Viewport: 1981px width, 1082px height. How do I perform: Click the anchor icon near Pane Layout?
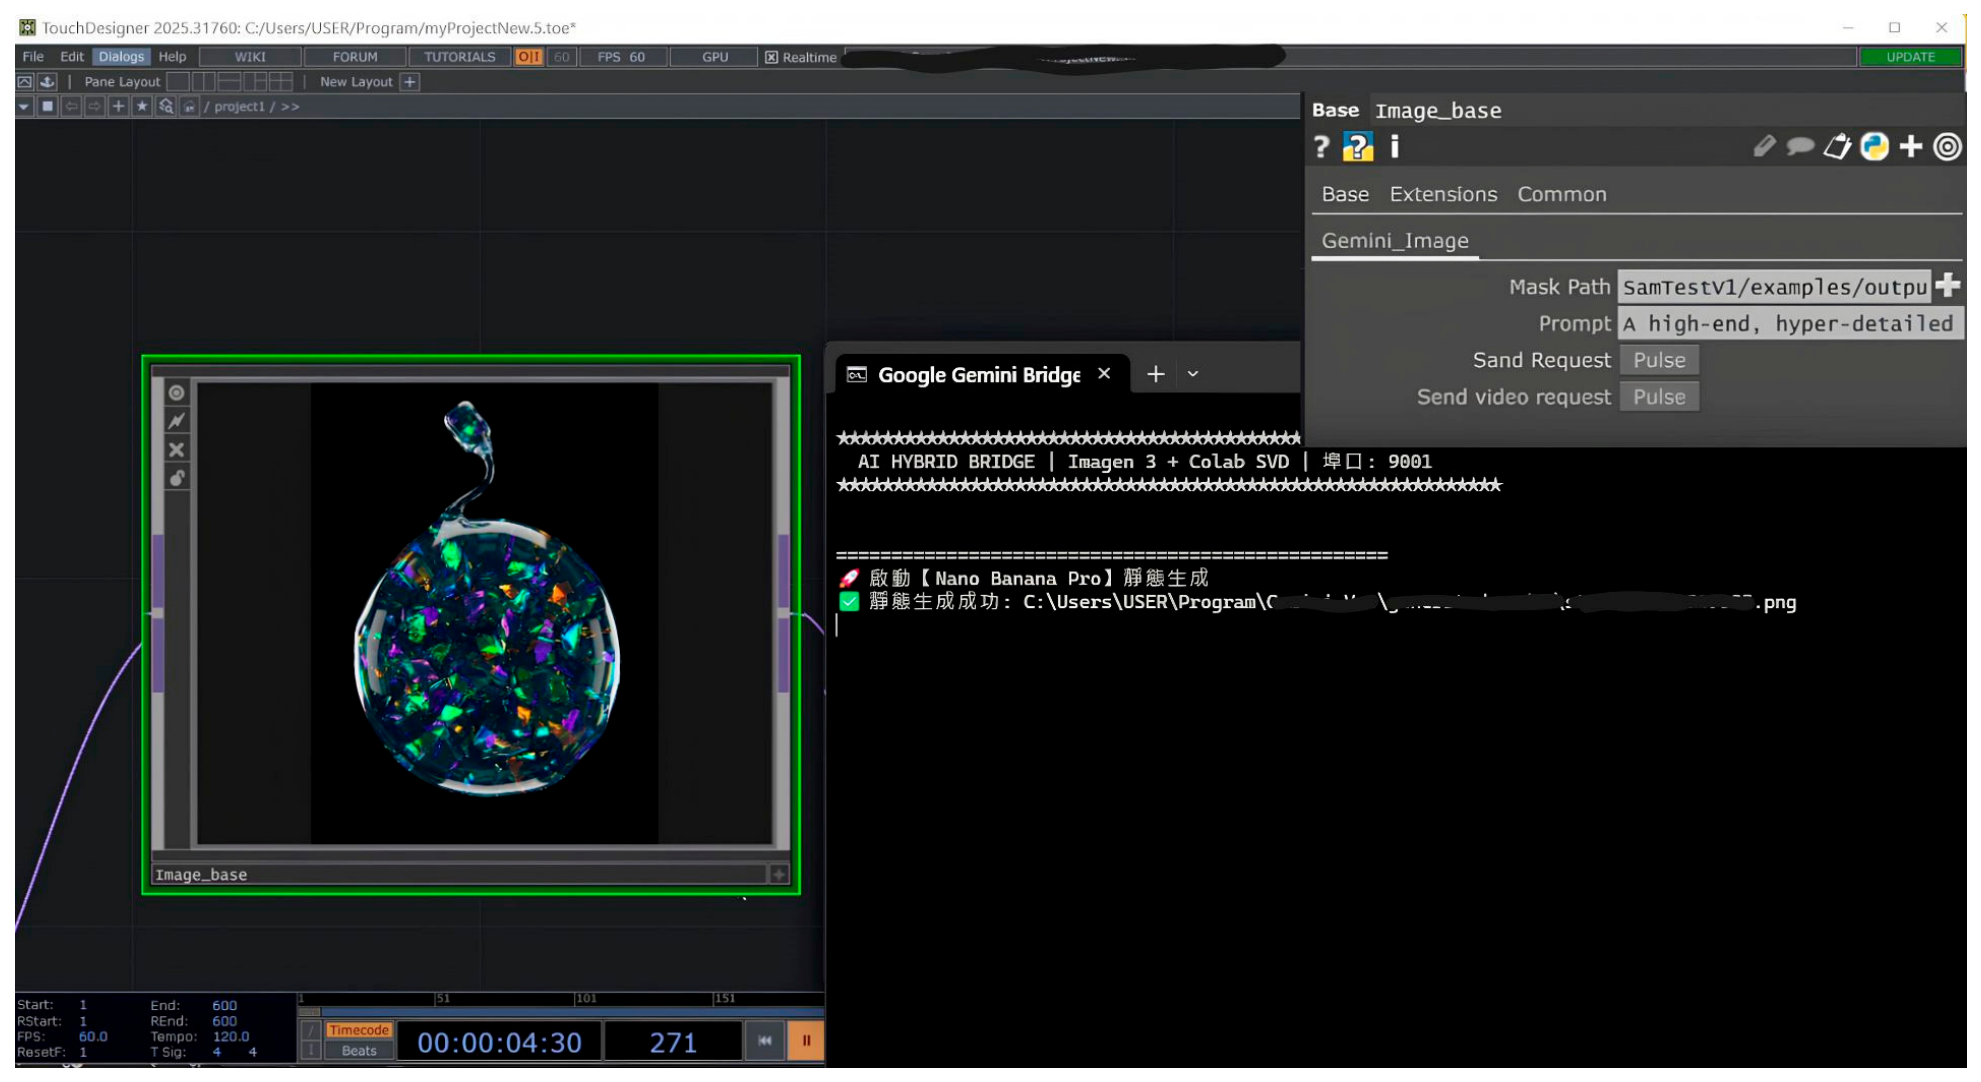tap(47, 82)
